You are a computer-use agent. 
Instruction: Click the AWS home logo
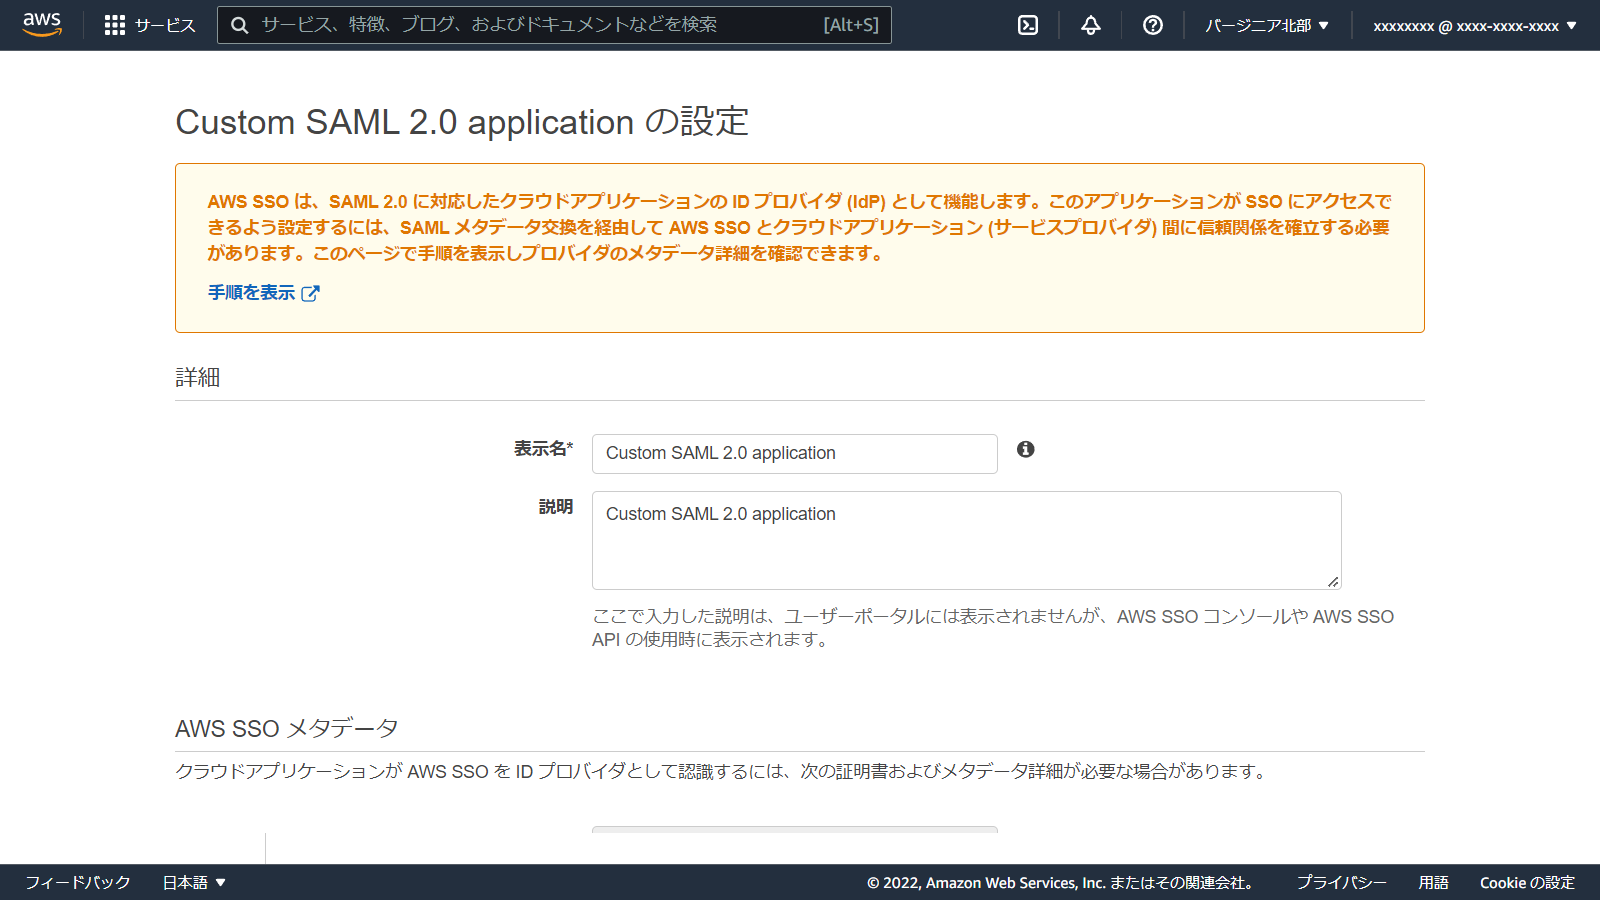[40, 25]
